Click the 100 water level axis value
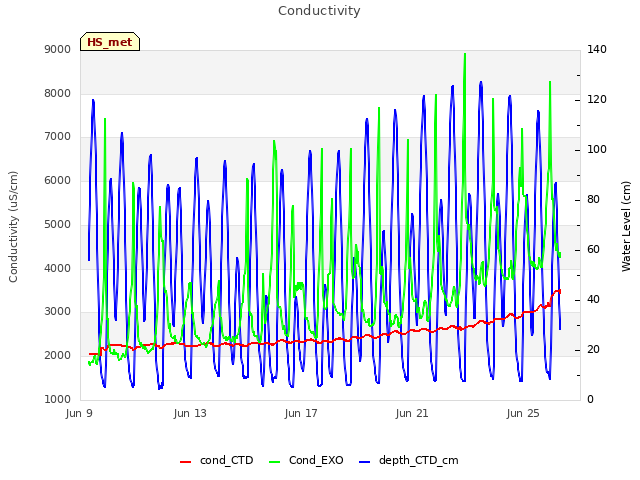The height and width of the screenshot is (480, 640). pyautogui.click(x=597, y=150)
